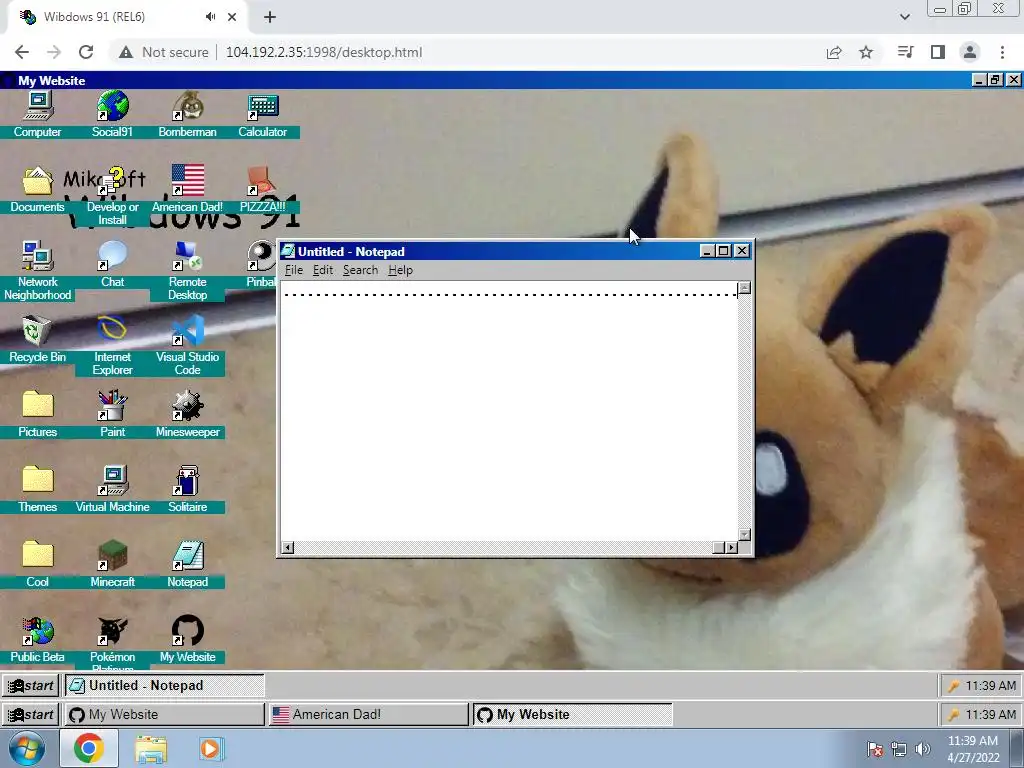Open the Computer desktop icon

pyautogui.click(x=37, y=114)
